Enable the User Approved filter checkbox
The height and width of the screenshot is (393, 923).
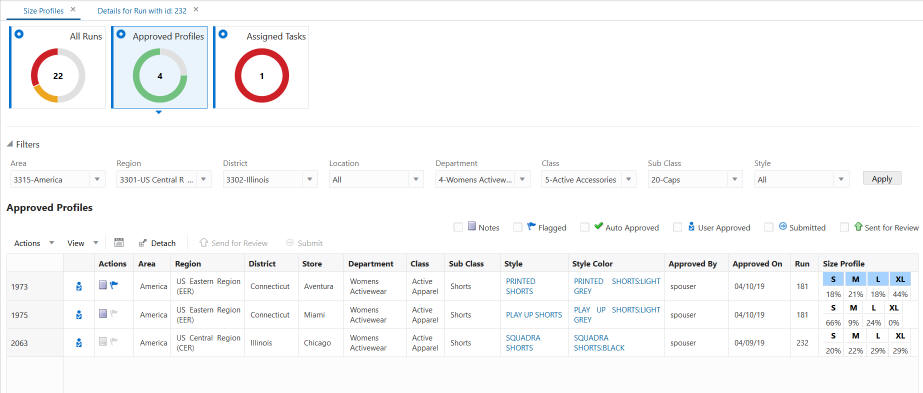[678, 227]
